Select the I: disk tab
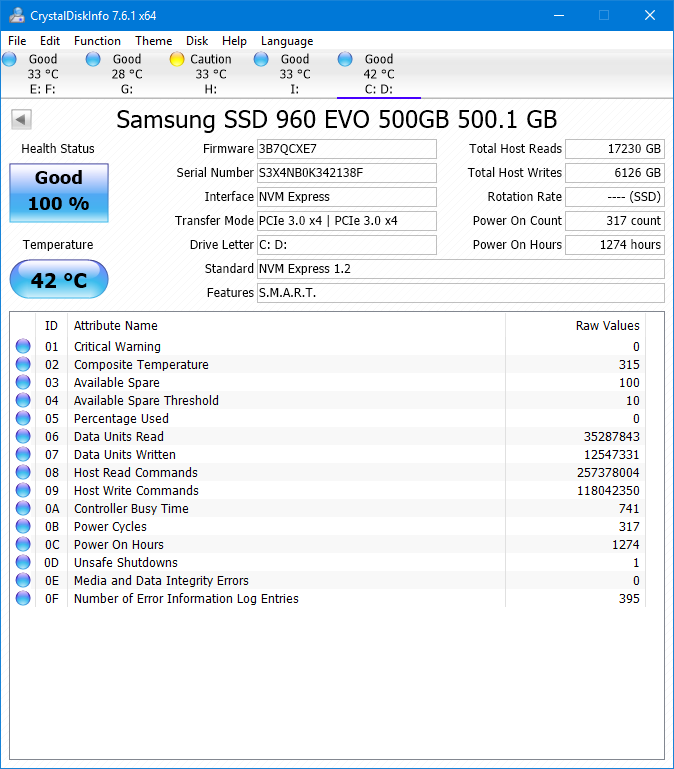Image resolution: width=674 pixels, height=769 pixels. pos(294,74)
